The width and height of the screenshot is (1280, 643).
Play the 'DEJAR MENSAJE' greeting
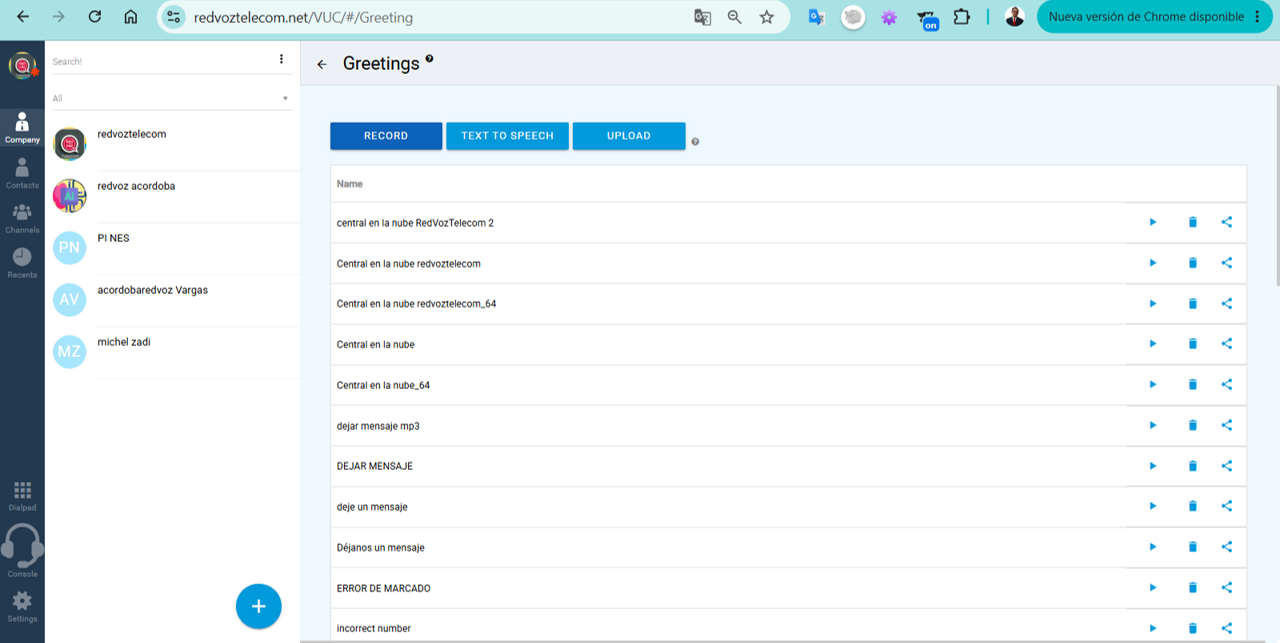[x=1152, y=466]
